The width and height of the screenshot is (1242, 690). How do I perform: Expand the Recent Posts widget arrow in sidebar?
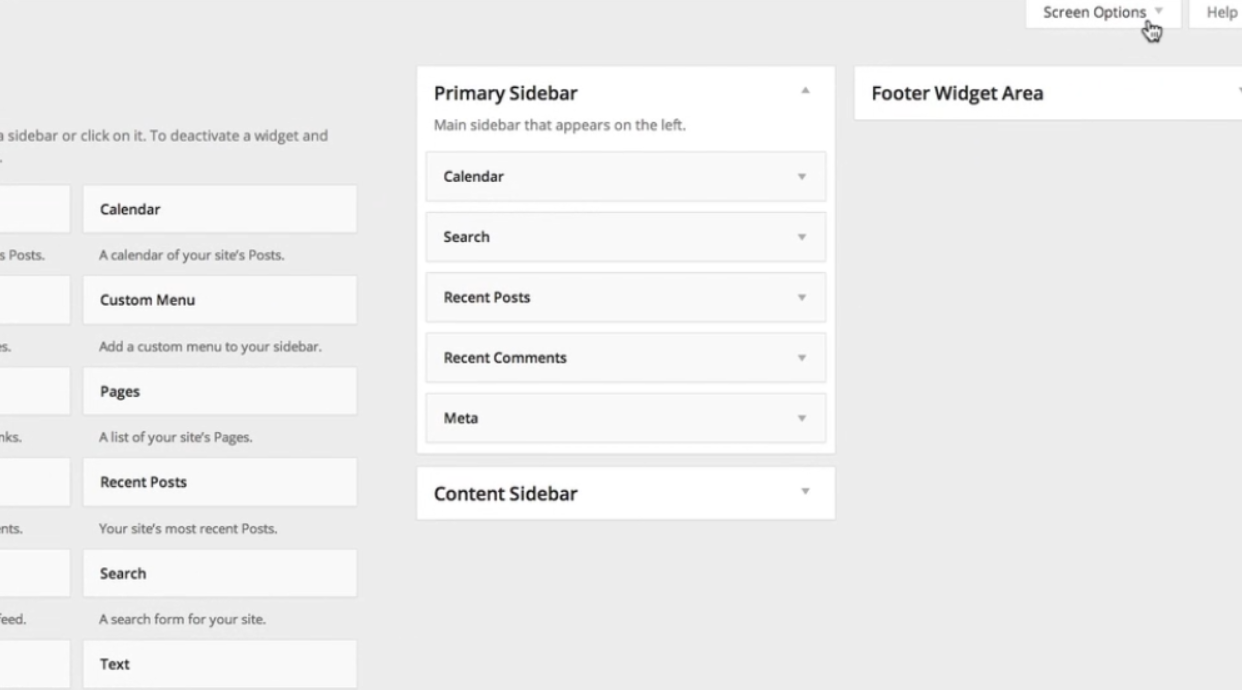801,298
